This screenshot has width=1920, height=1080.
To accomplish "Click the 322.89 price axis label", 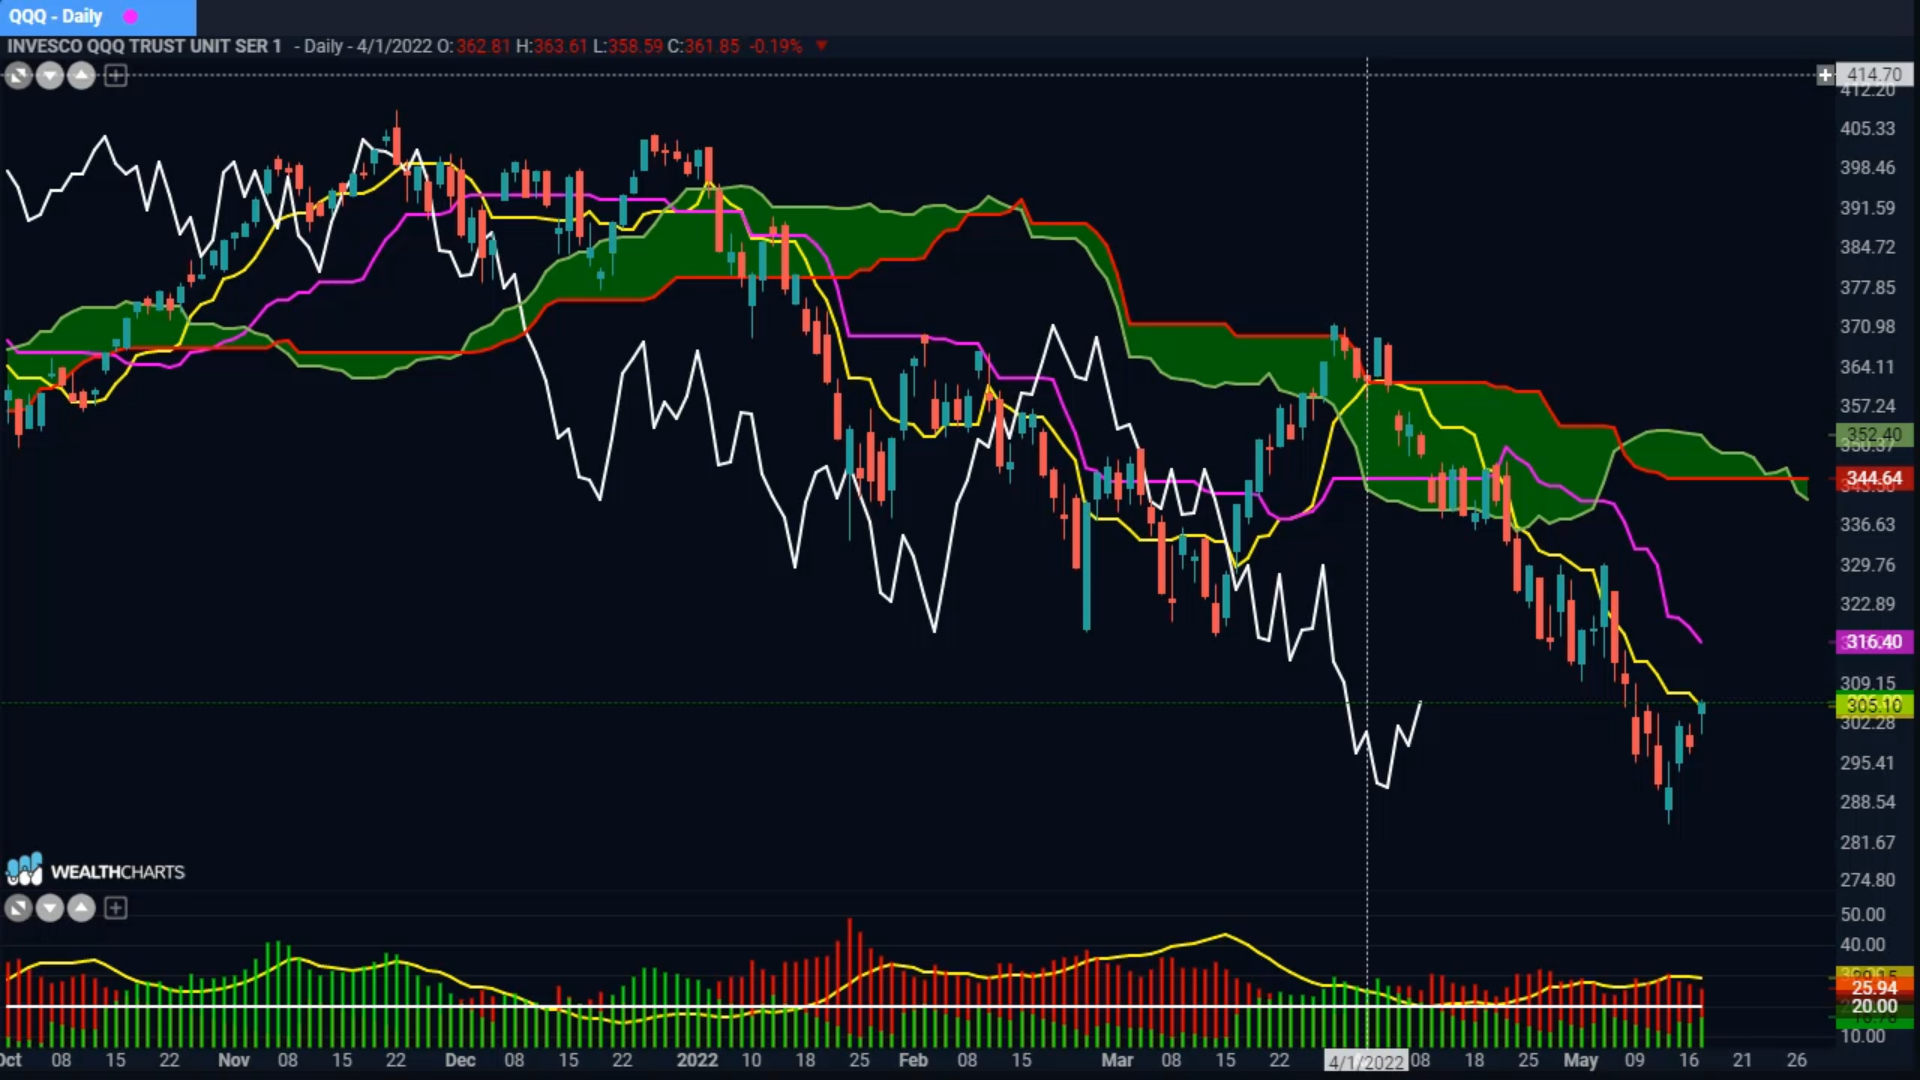I will 1868,604.
